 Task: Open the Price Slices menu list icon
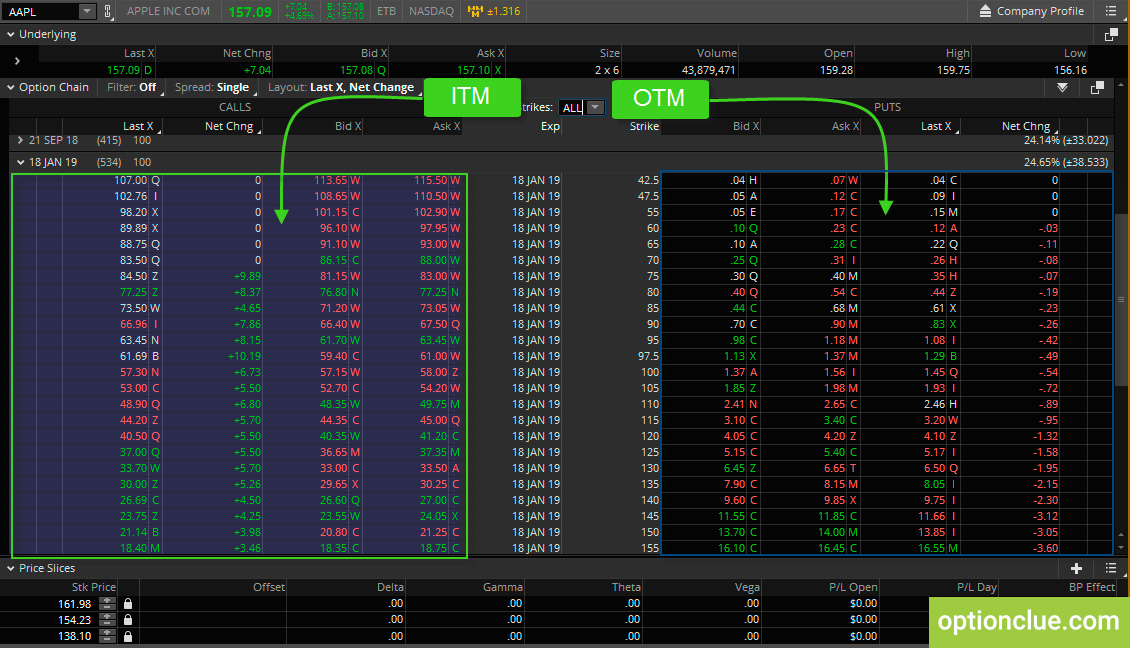pos(1111,568)
